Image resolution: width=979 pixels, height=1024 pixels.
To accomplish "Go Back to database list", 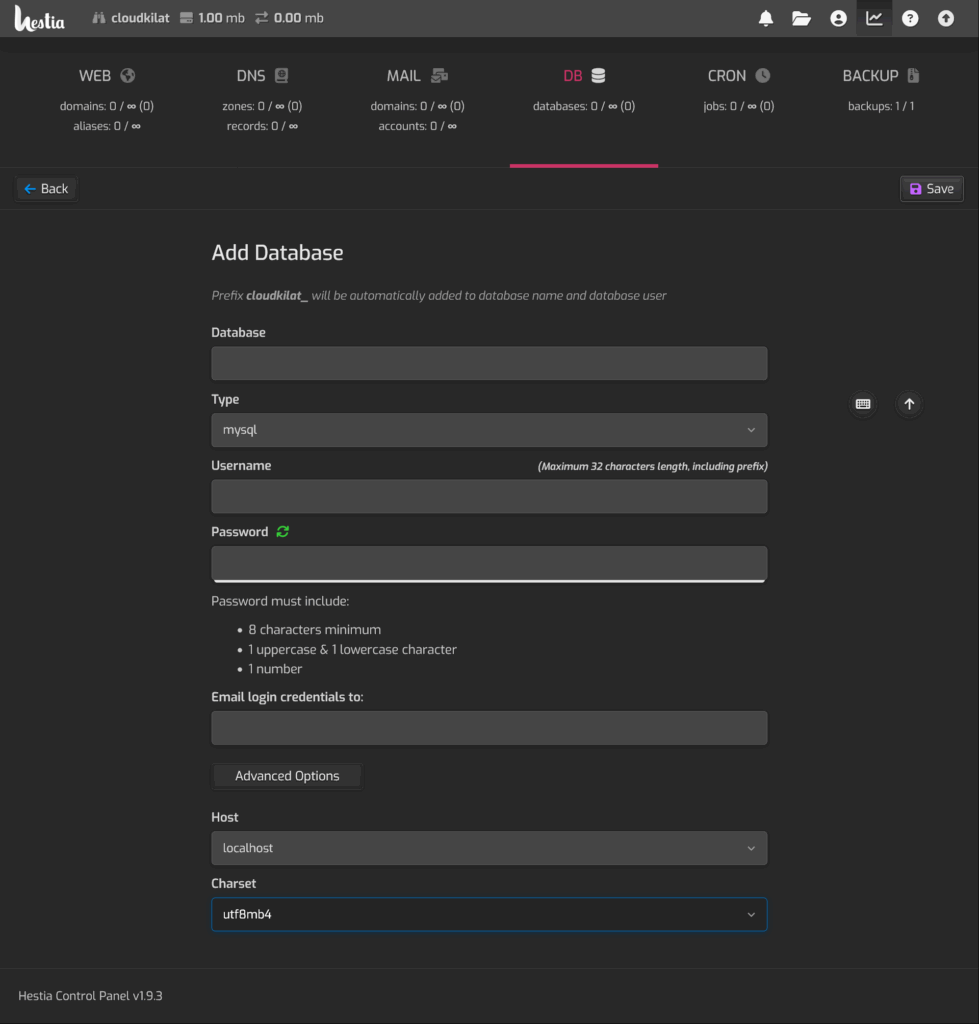I will (46, 189).
